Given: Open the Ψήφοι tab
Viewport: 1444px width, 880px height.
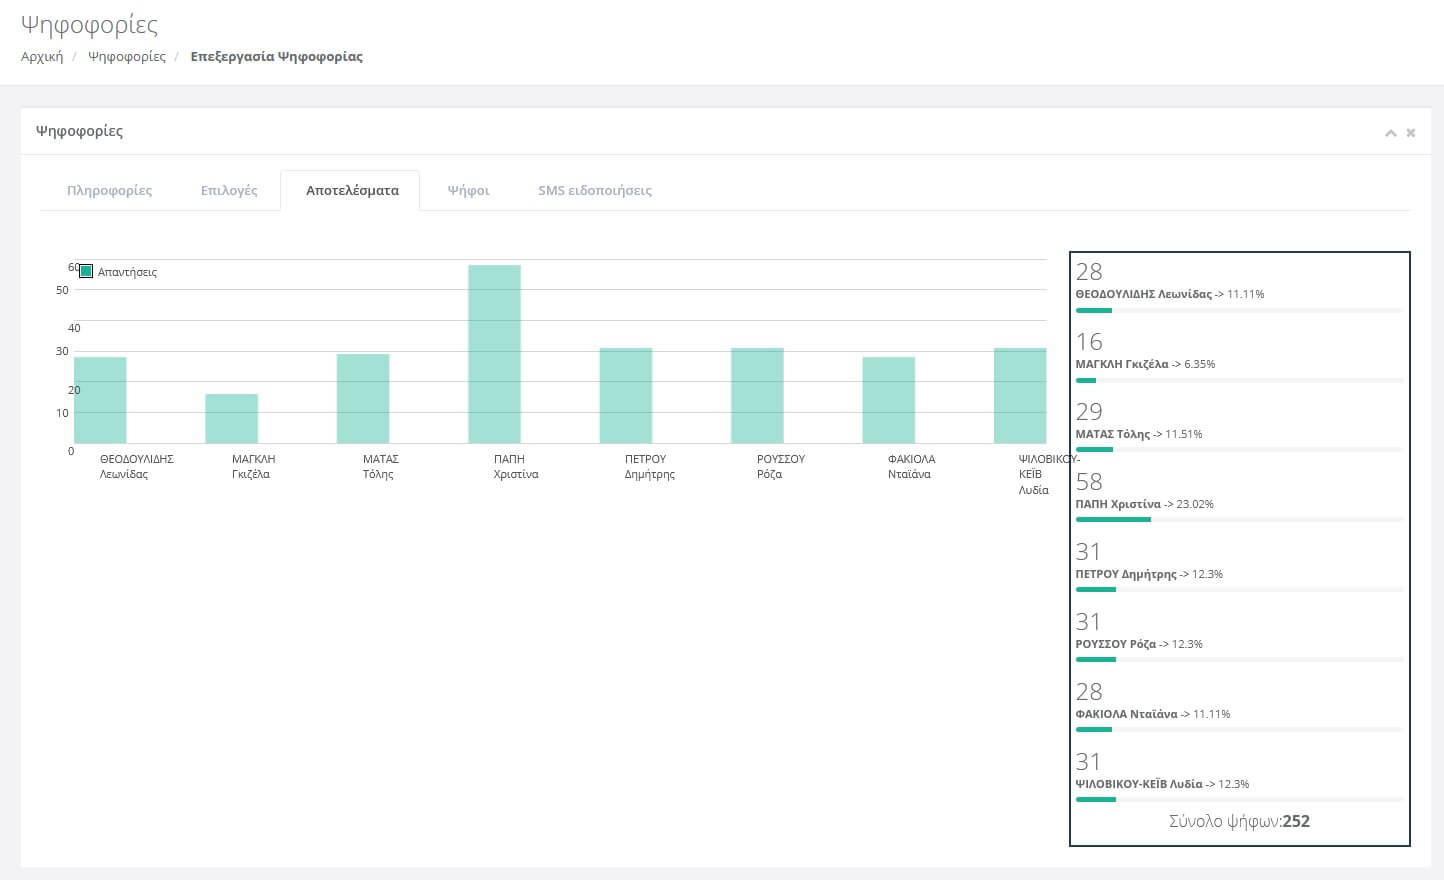Looking at the screenshot, I should click(468, 190).
